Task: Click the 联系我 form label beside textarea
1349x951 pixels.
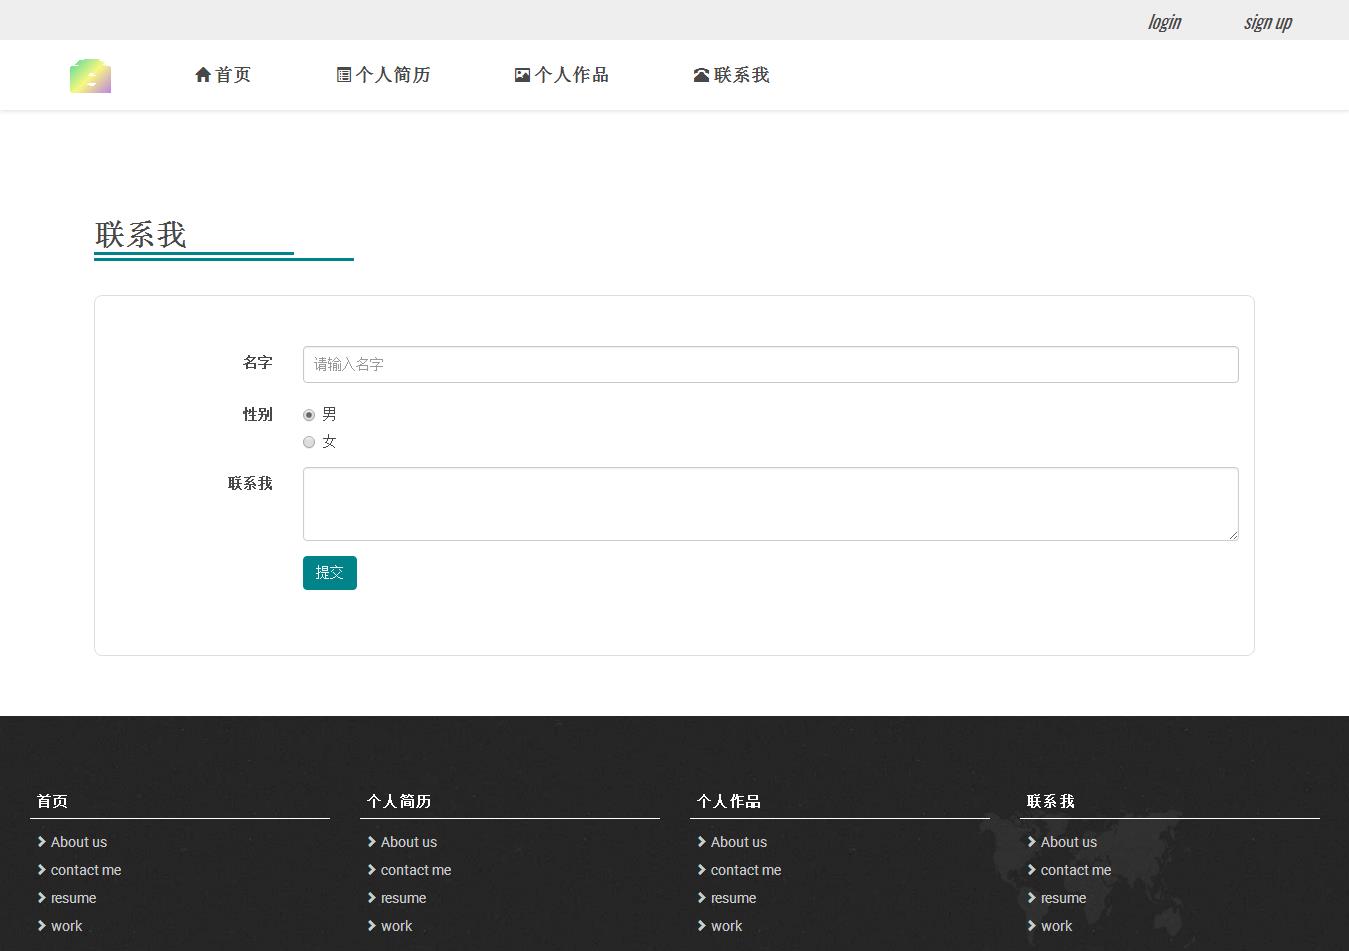Action: coord(250,483)
